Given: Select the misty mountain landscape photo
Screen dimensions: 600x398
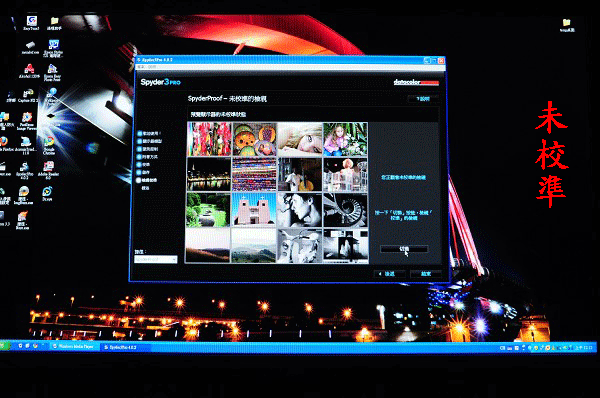Looking at the screenshot, I should (254, 245).
